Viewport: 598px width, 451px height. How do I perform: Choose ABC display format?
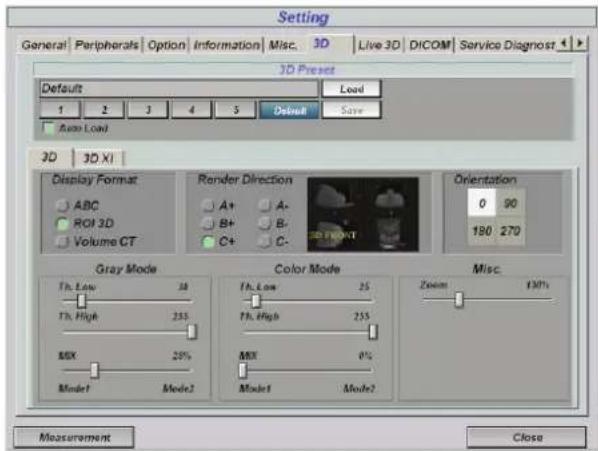62,206
